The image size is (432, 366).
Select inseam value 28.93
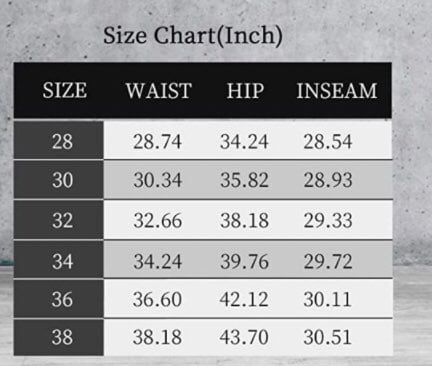point(328,180)
